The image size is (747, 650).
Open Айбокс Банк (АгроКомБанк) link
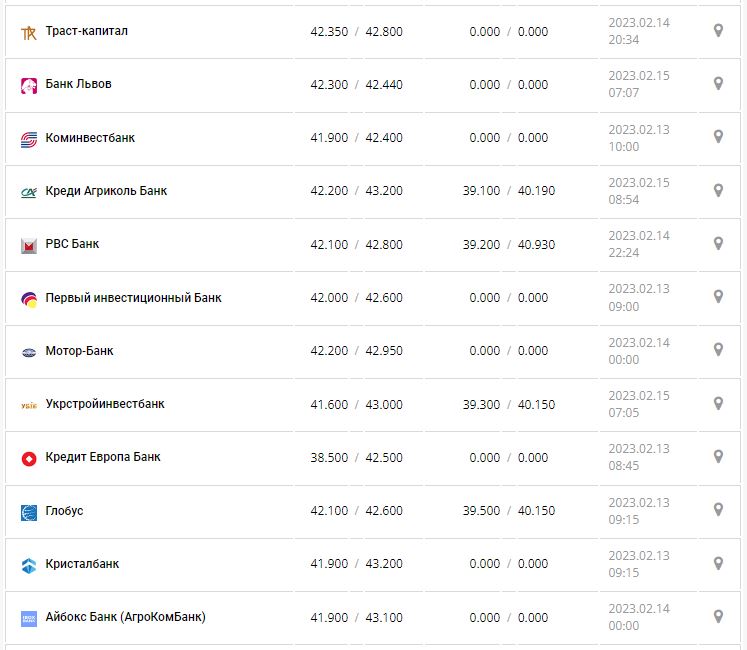click(126, 617)
